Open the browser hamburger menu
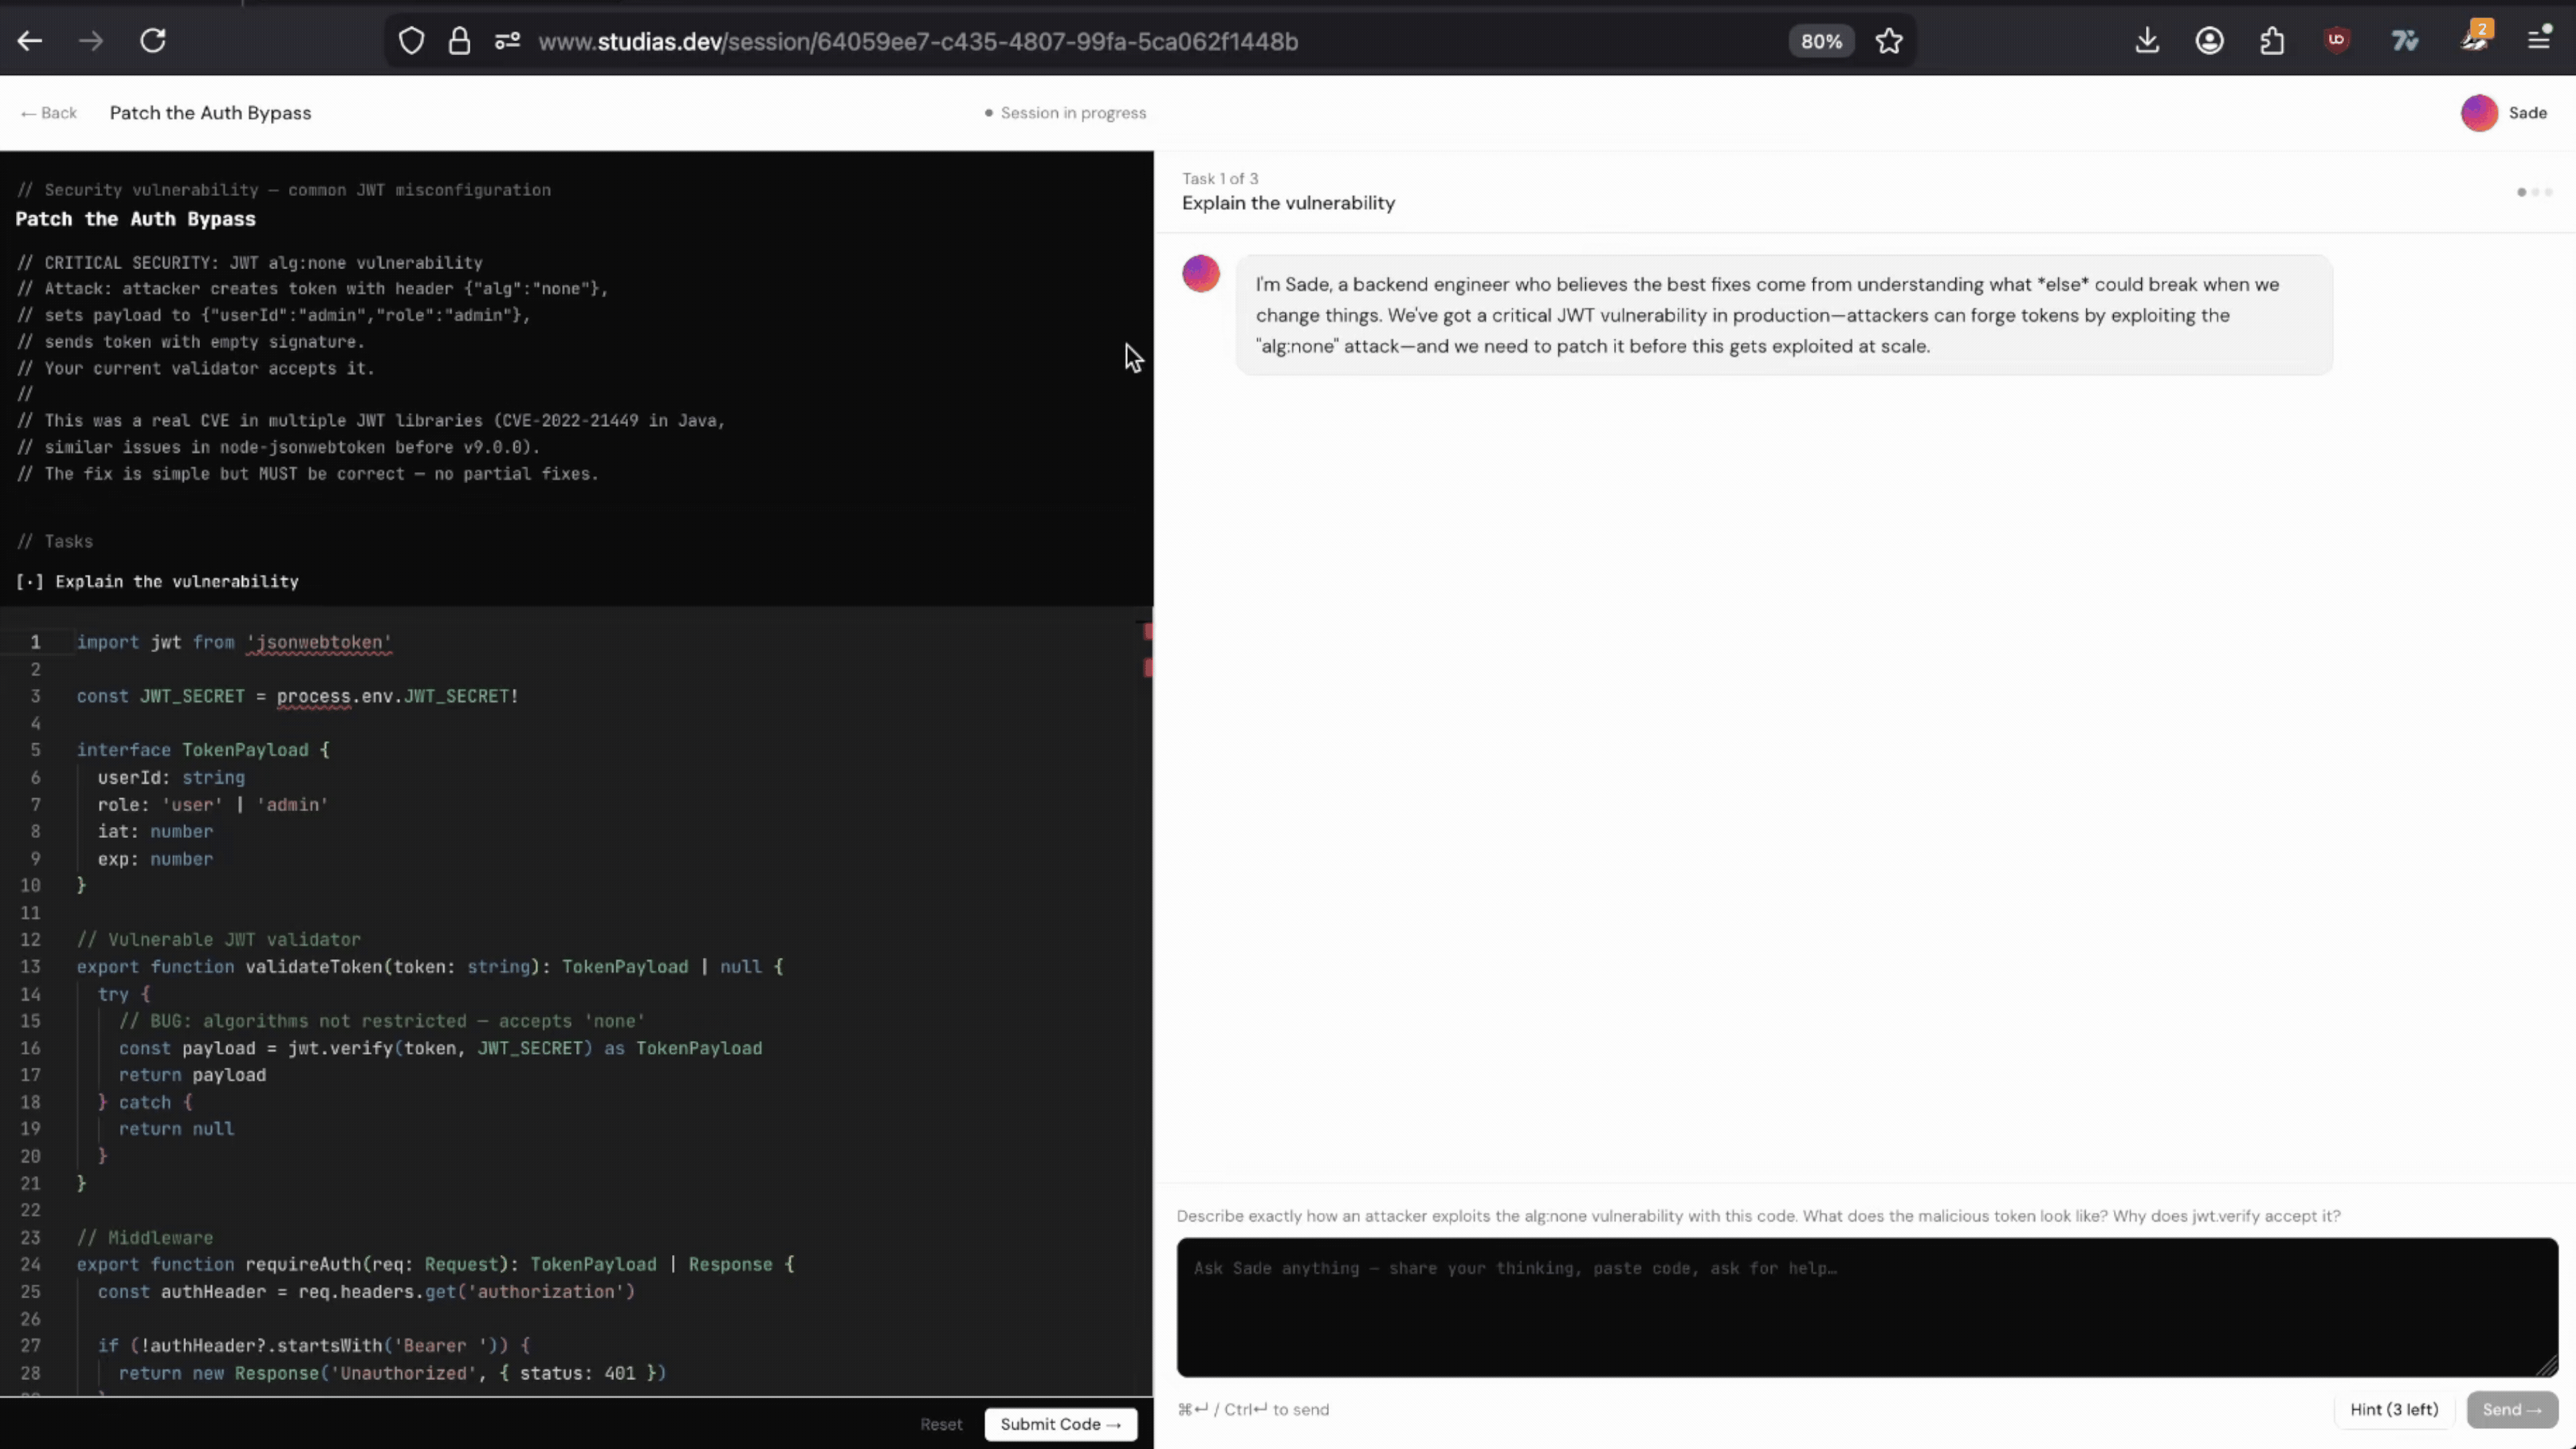Image resolution: width=2576 pixels, height=1449 pixels. (x=2539, y=41)
